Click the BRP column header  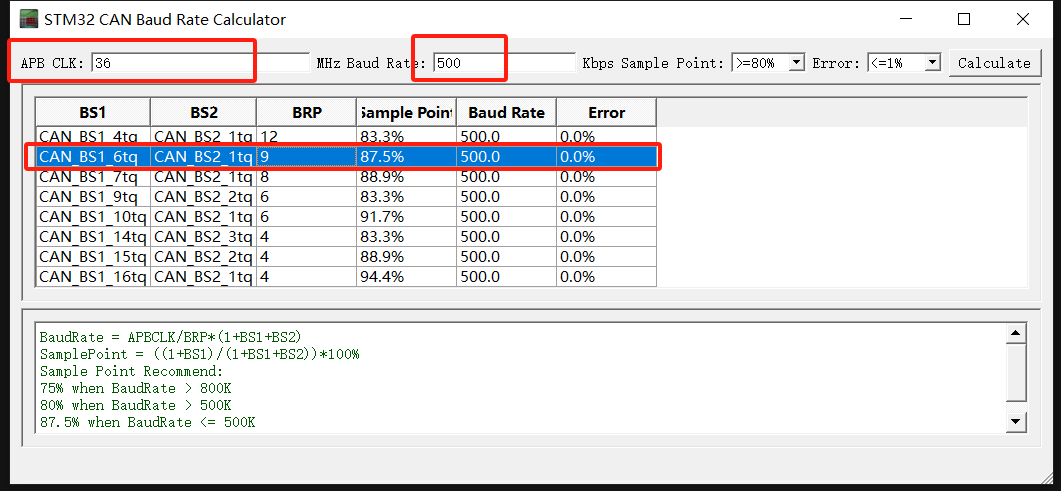pyautogui.click(x=307, y=112)
